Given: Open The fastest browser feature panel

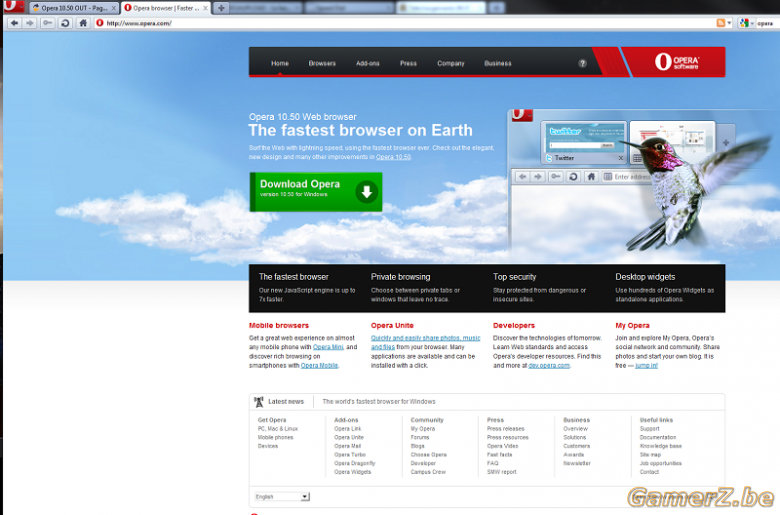Looking at the screenshot, I should coord(307,288).
